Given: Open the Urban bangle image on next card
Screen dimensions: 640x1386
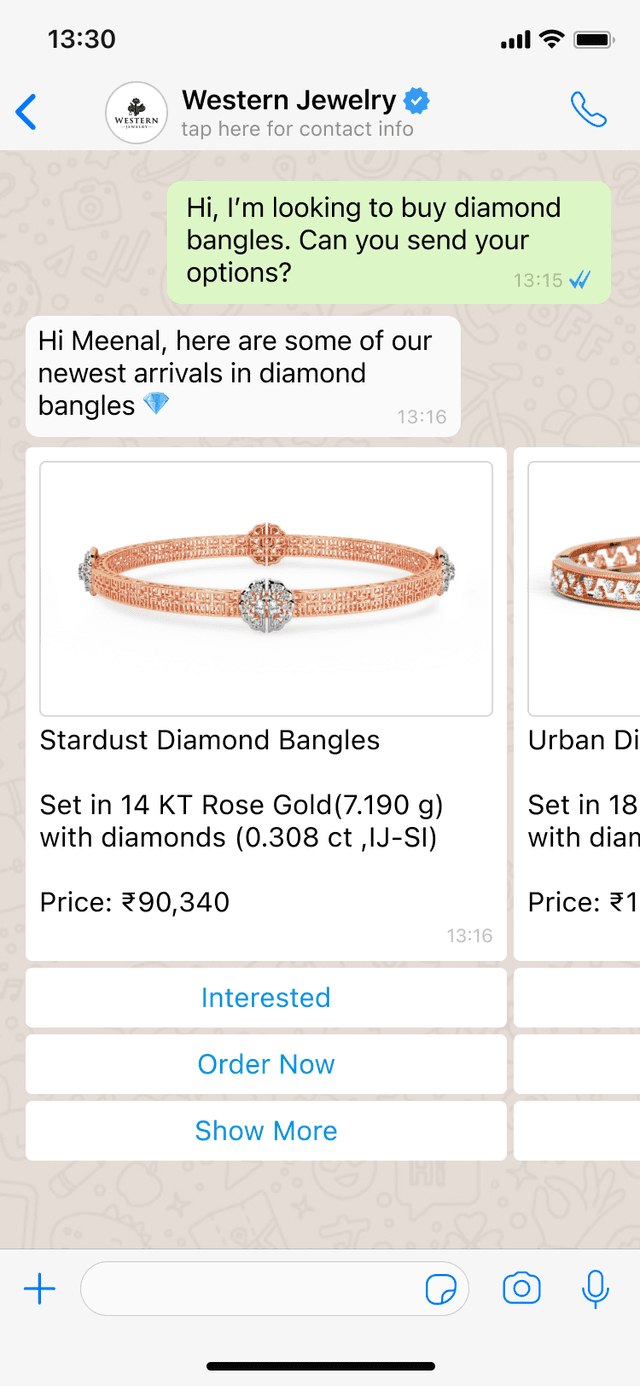Looking at the screenshot, I should point(584,588).
